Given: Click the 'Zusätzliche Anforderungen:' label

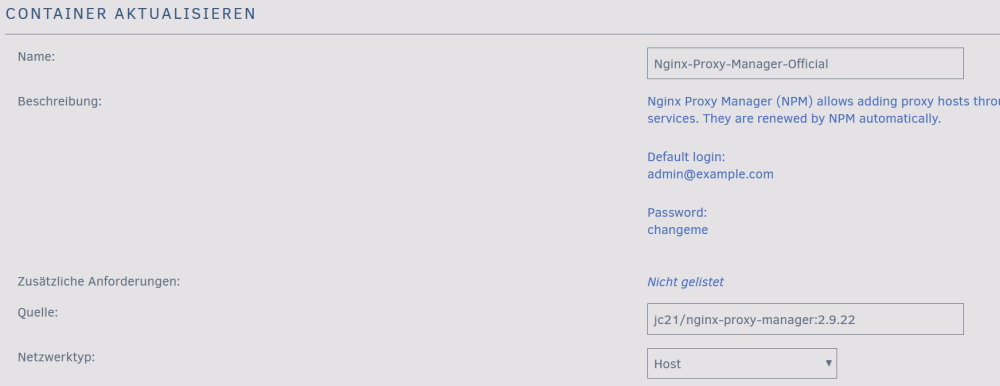Looking at the screenshot, I should point(99,281).
